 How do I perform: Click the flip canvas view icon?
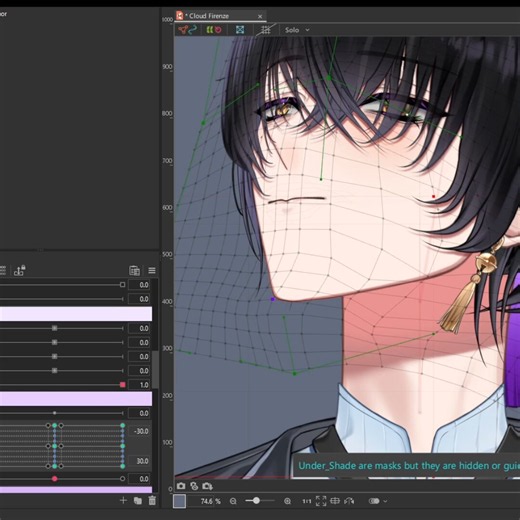tap(349, 501)
